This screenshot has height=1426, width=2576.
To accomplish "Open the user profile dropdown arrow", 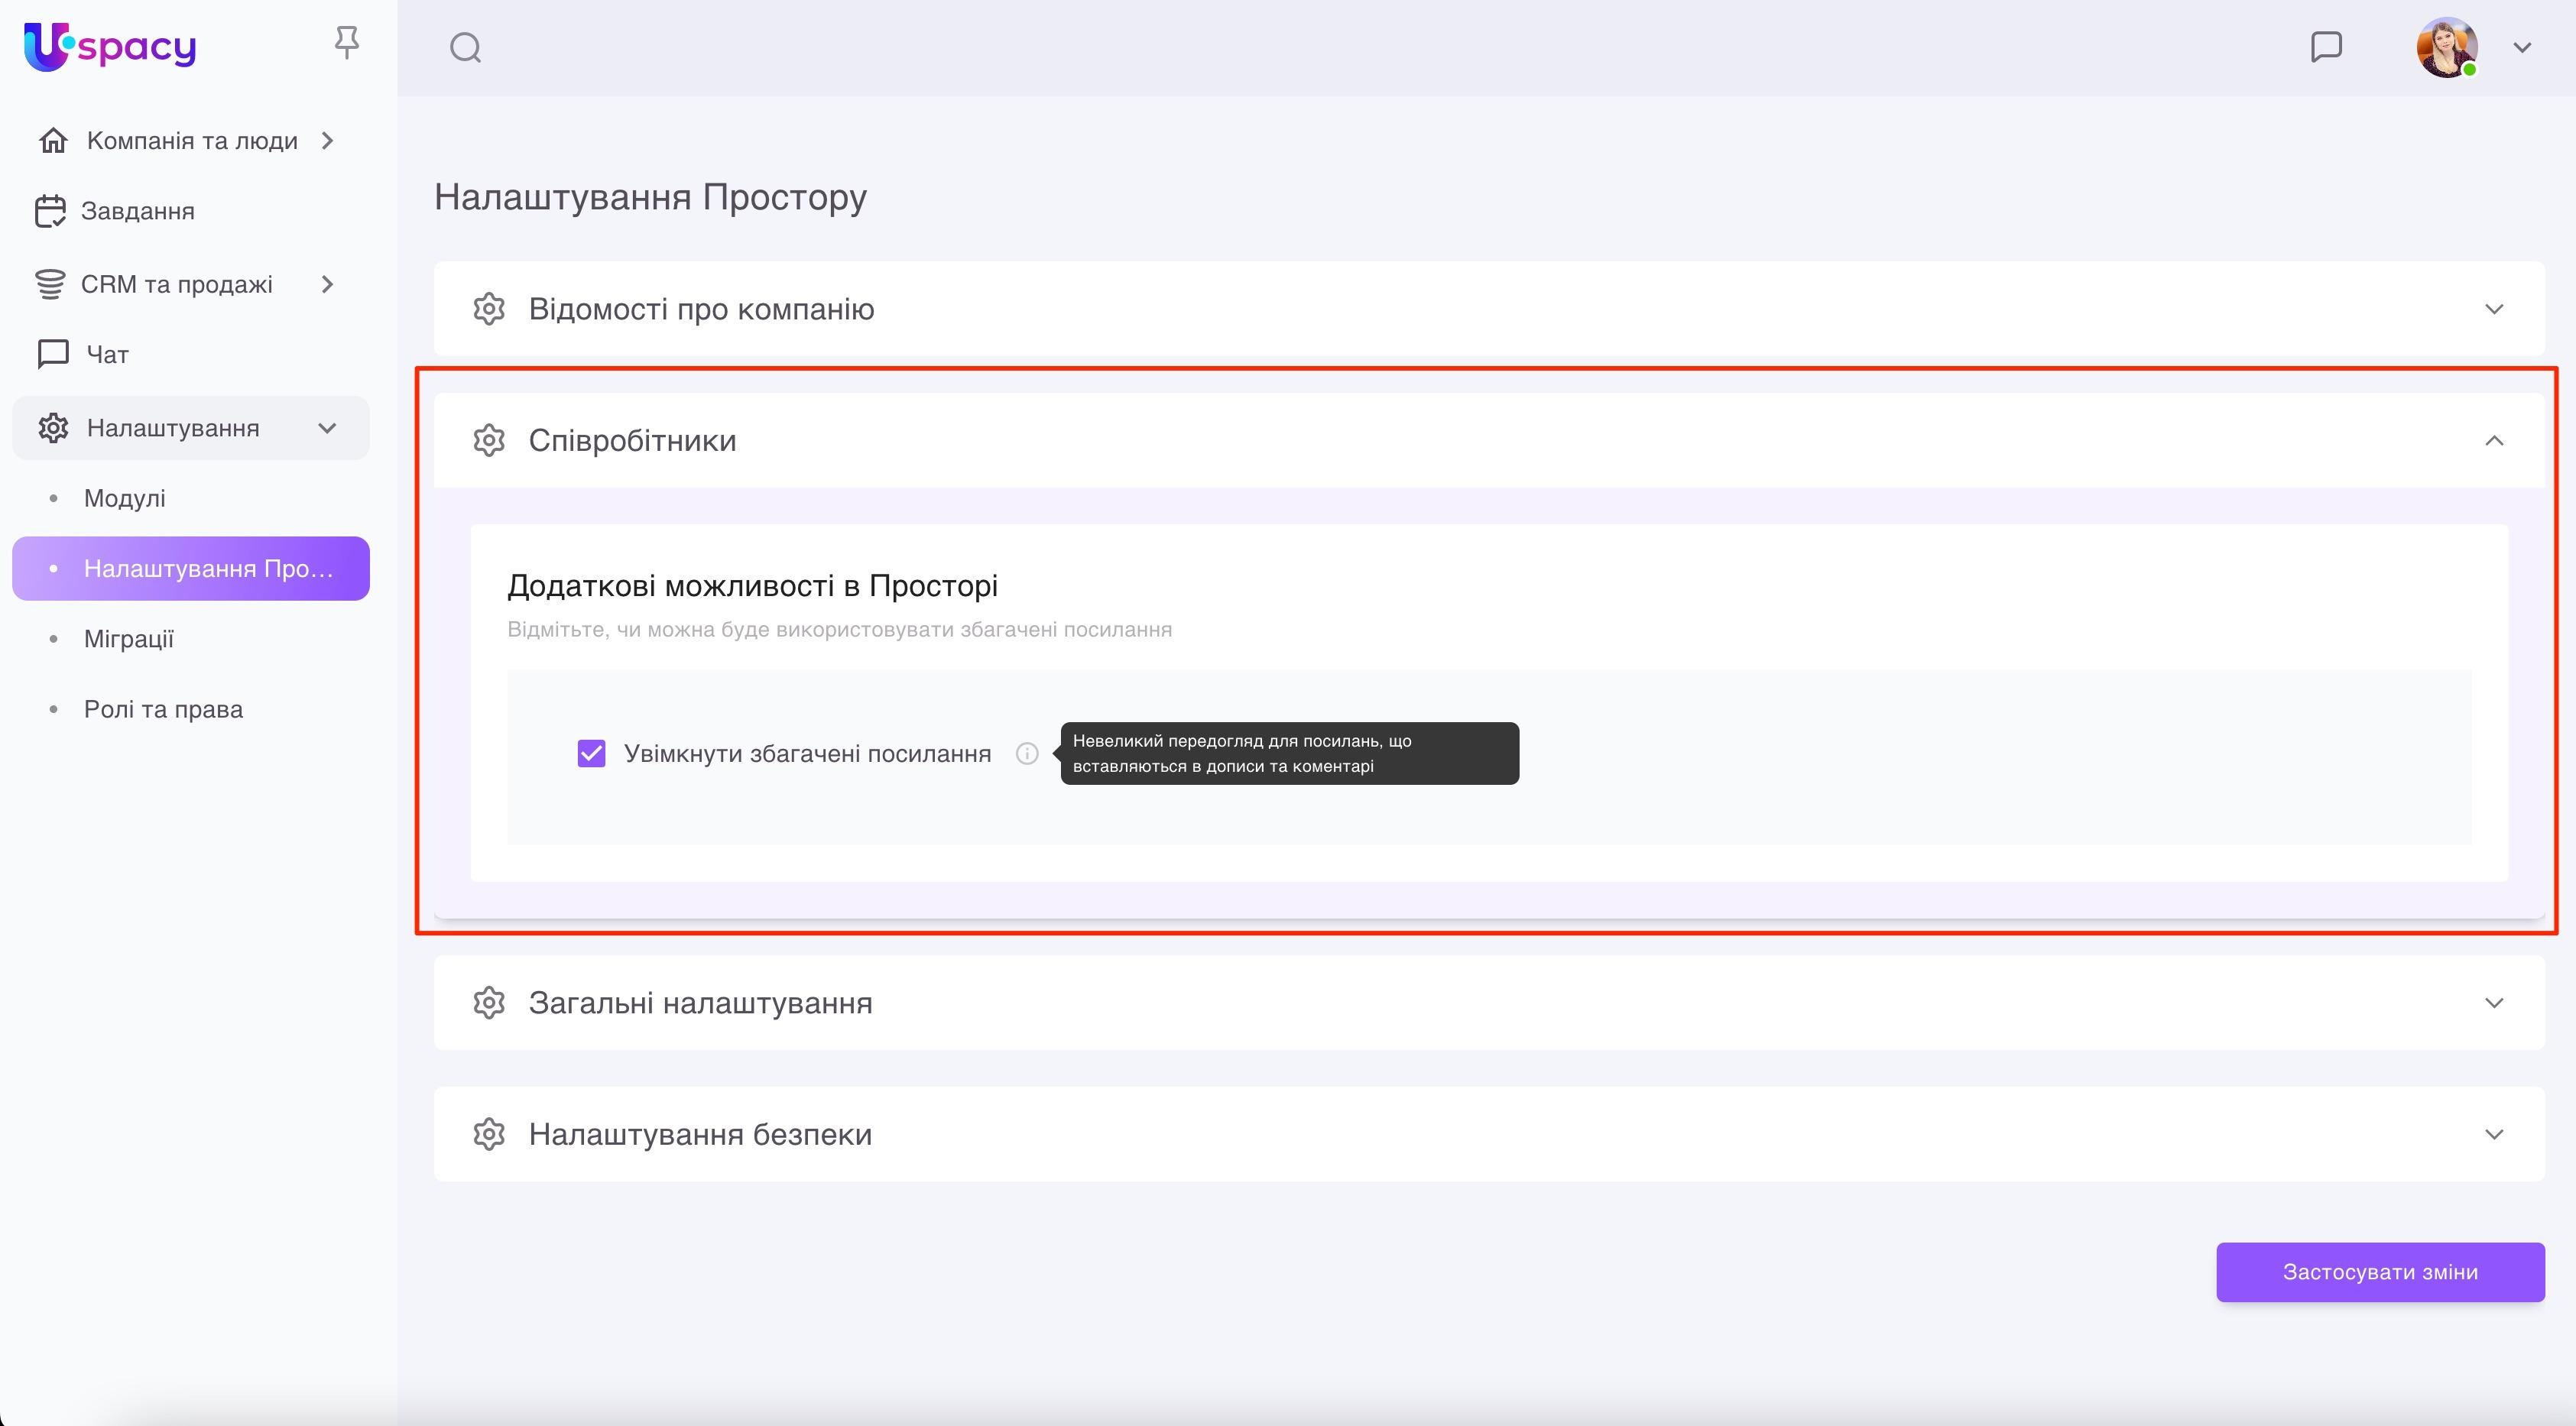I will pos(2522,47).
